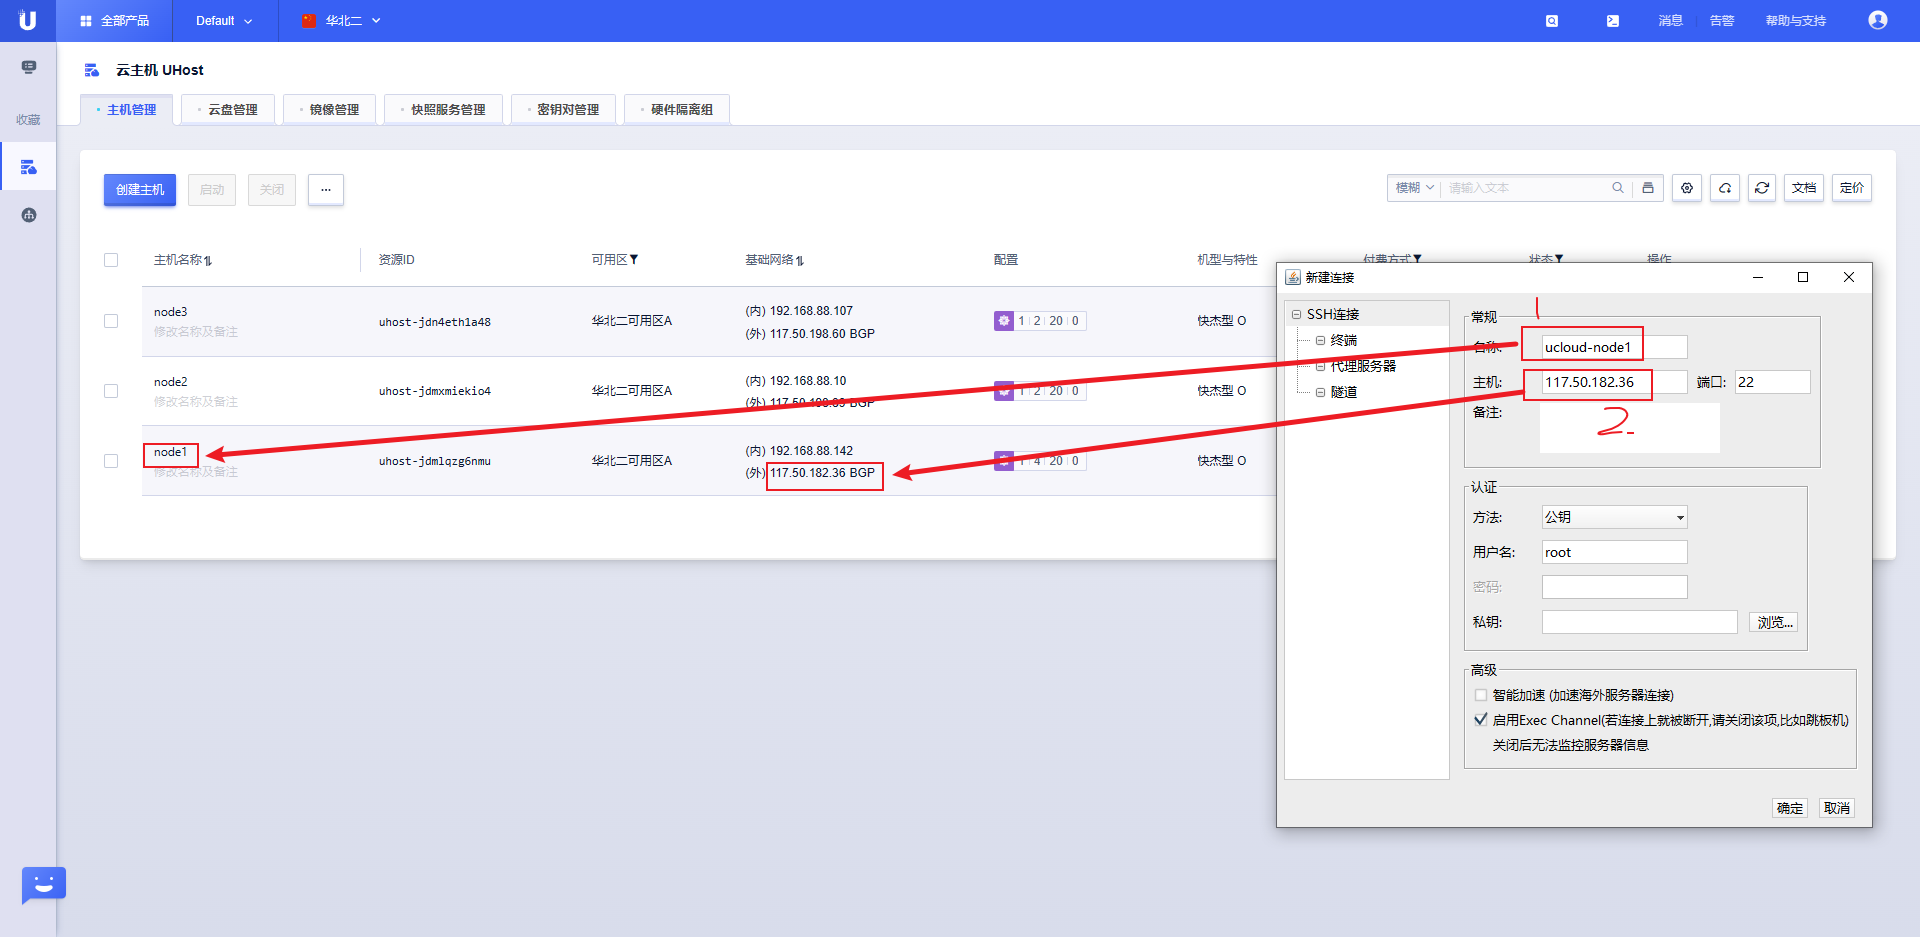1920x937 pixels.
Task: Click the top bar screenshot icon
Action: (x=1552, y=21)
